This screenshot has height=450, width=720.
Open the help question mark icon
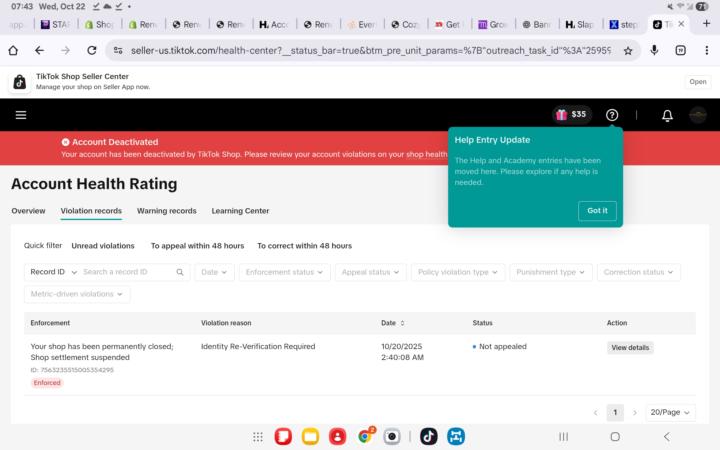[x=612, y=115]
